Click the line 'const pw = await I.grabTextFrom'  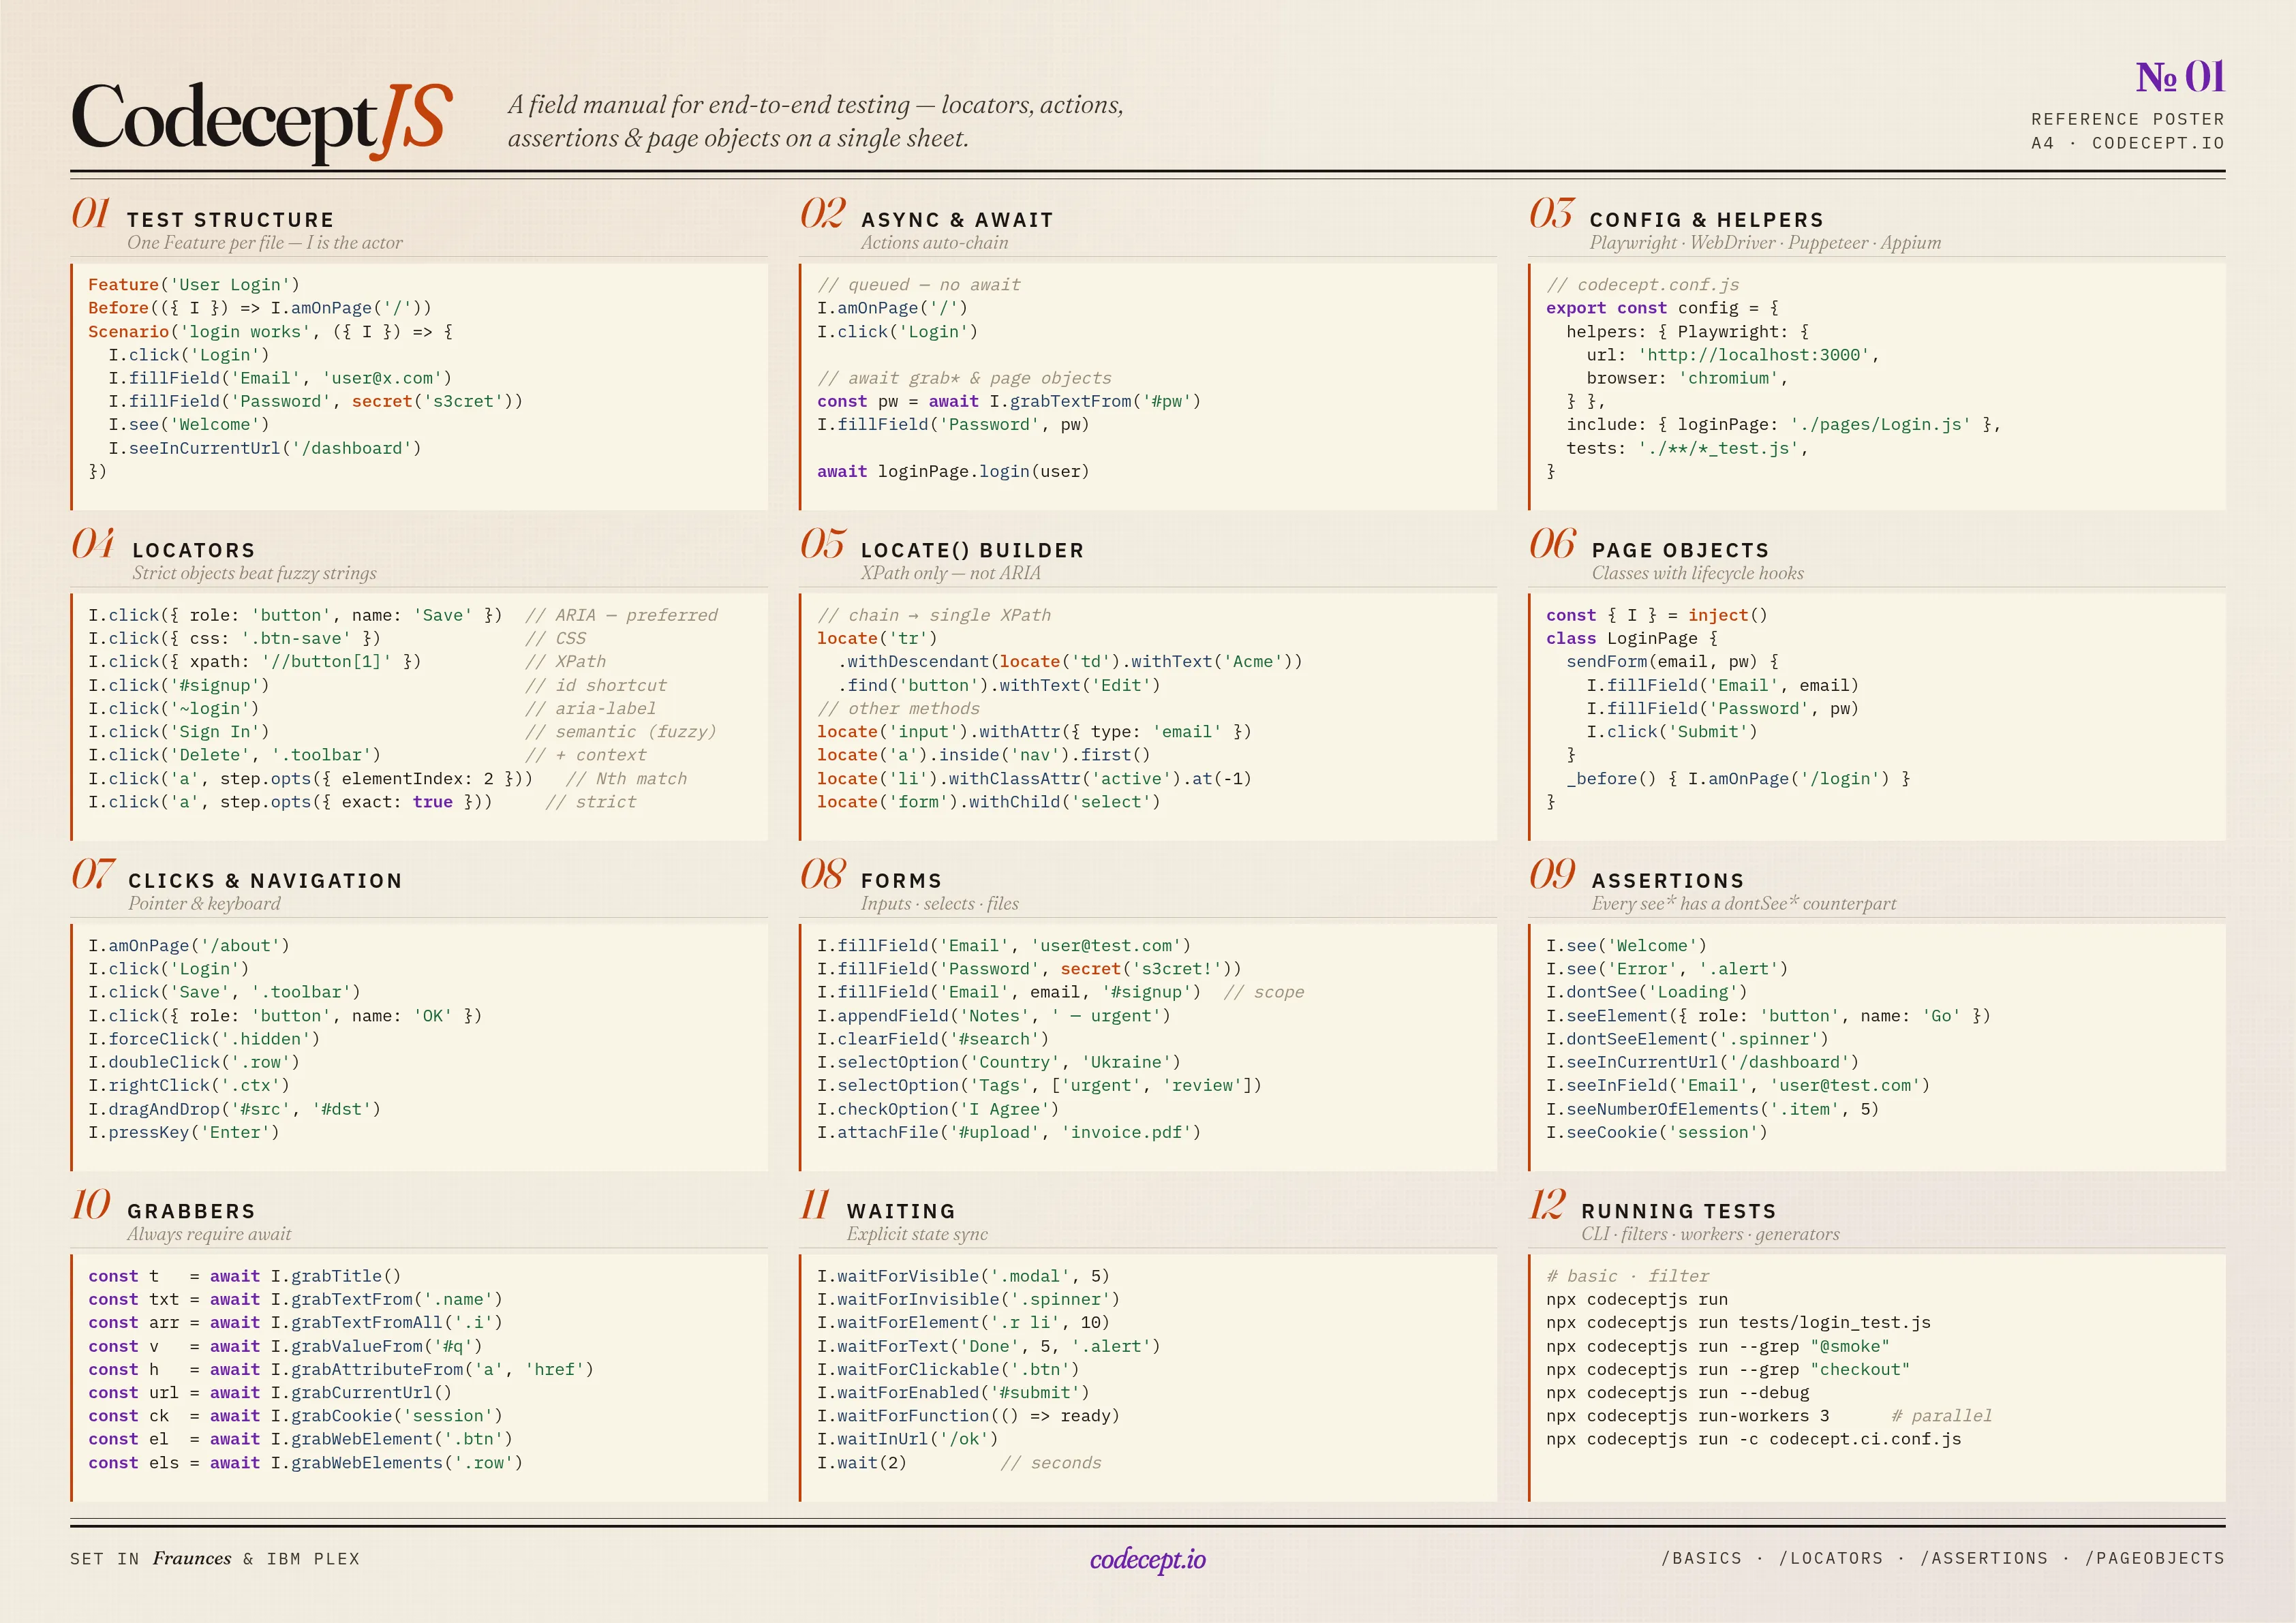[x=1009, y=401]
